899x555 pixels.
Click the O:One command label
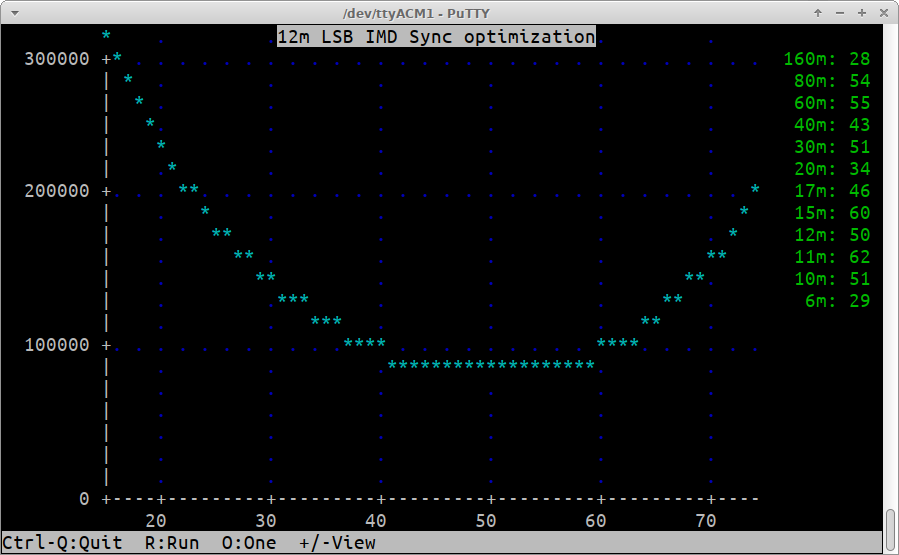point(249,543)
